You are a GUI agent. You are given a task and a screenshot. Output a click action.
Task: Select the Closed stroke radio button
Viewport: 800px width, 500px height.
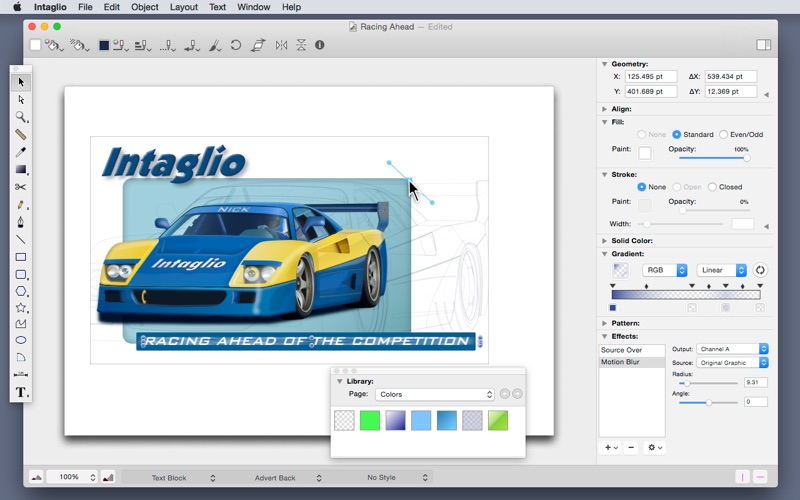click(x=712, y=187)
